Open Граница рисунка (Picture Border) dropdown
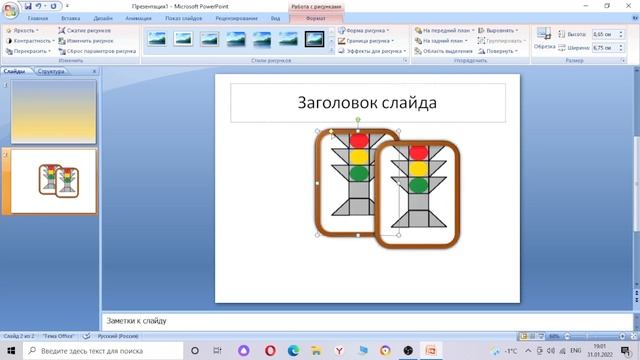Screen dimensions: 640x360 366,41
